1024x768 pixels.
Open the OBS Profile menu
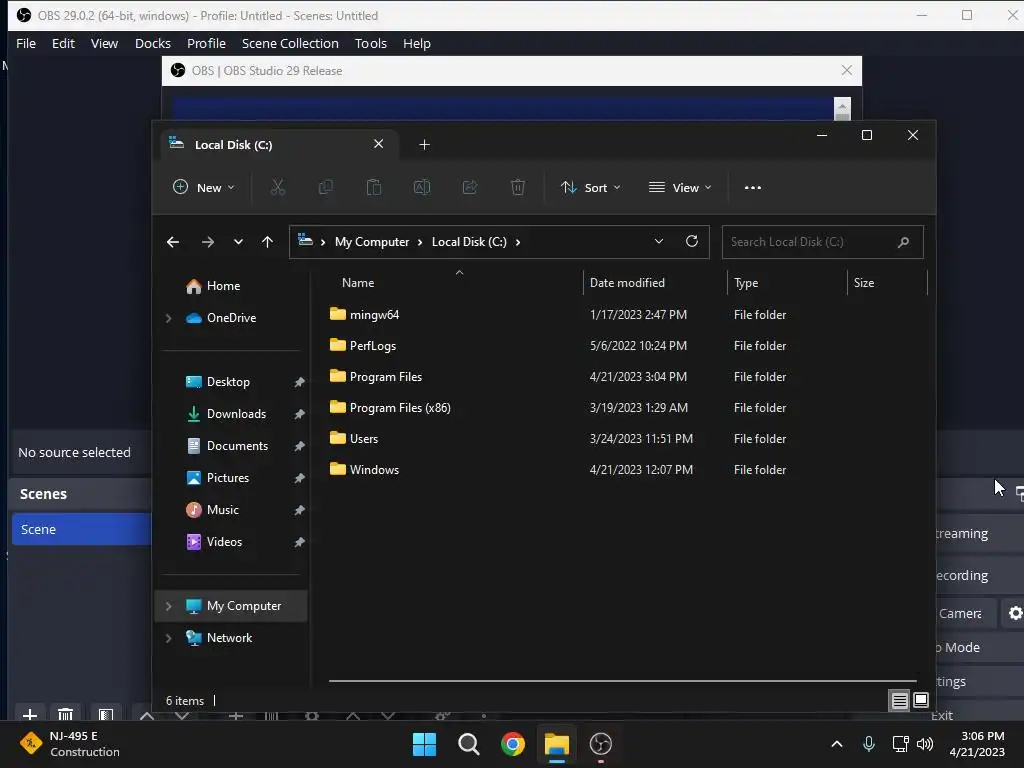coord(206,43)
